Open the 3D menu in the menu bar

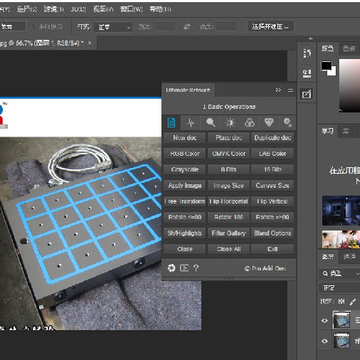click(x=78, y=9)
